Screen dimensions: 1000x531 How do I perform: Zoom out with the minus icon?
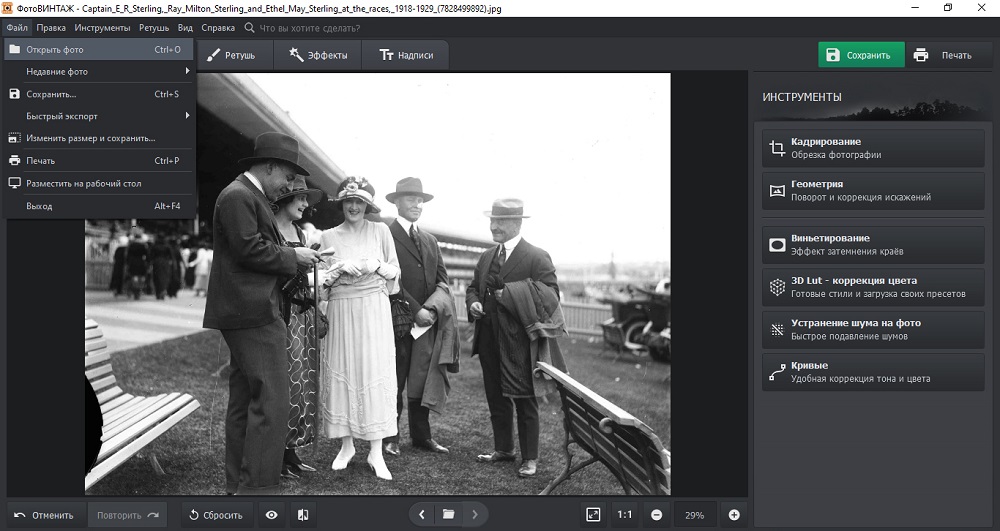coord(656,515)
